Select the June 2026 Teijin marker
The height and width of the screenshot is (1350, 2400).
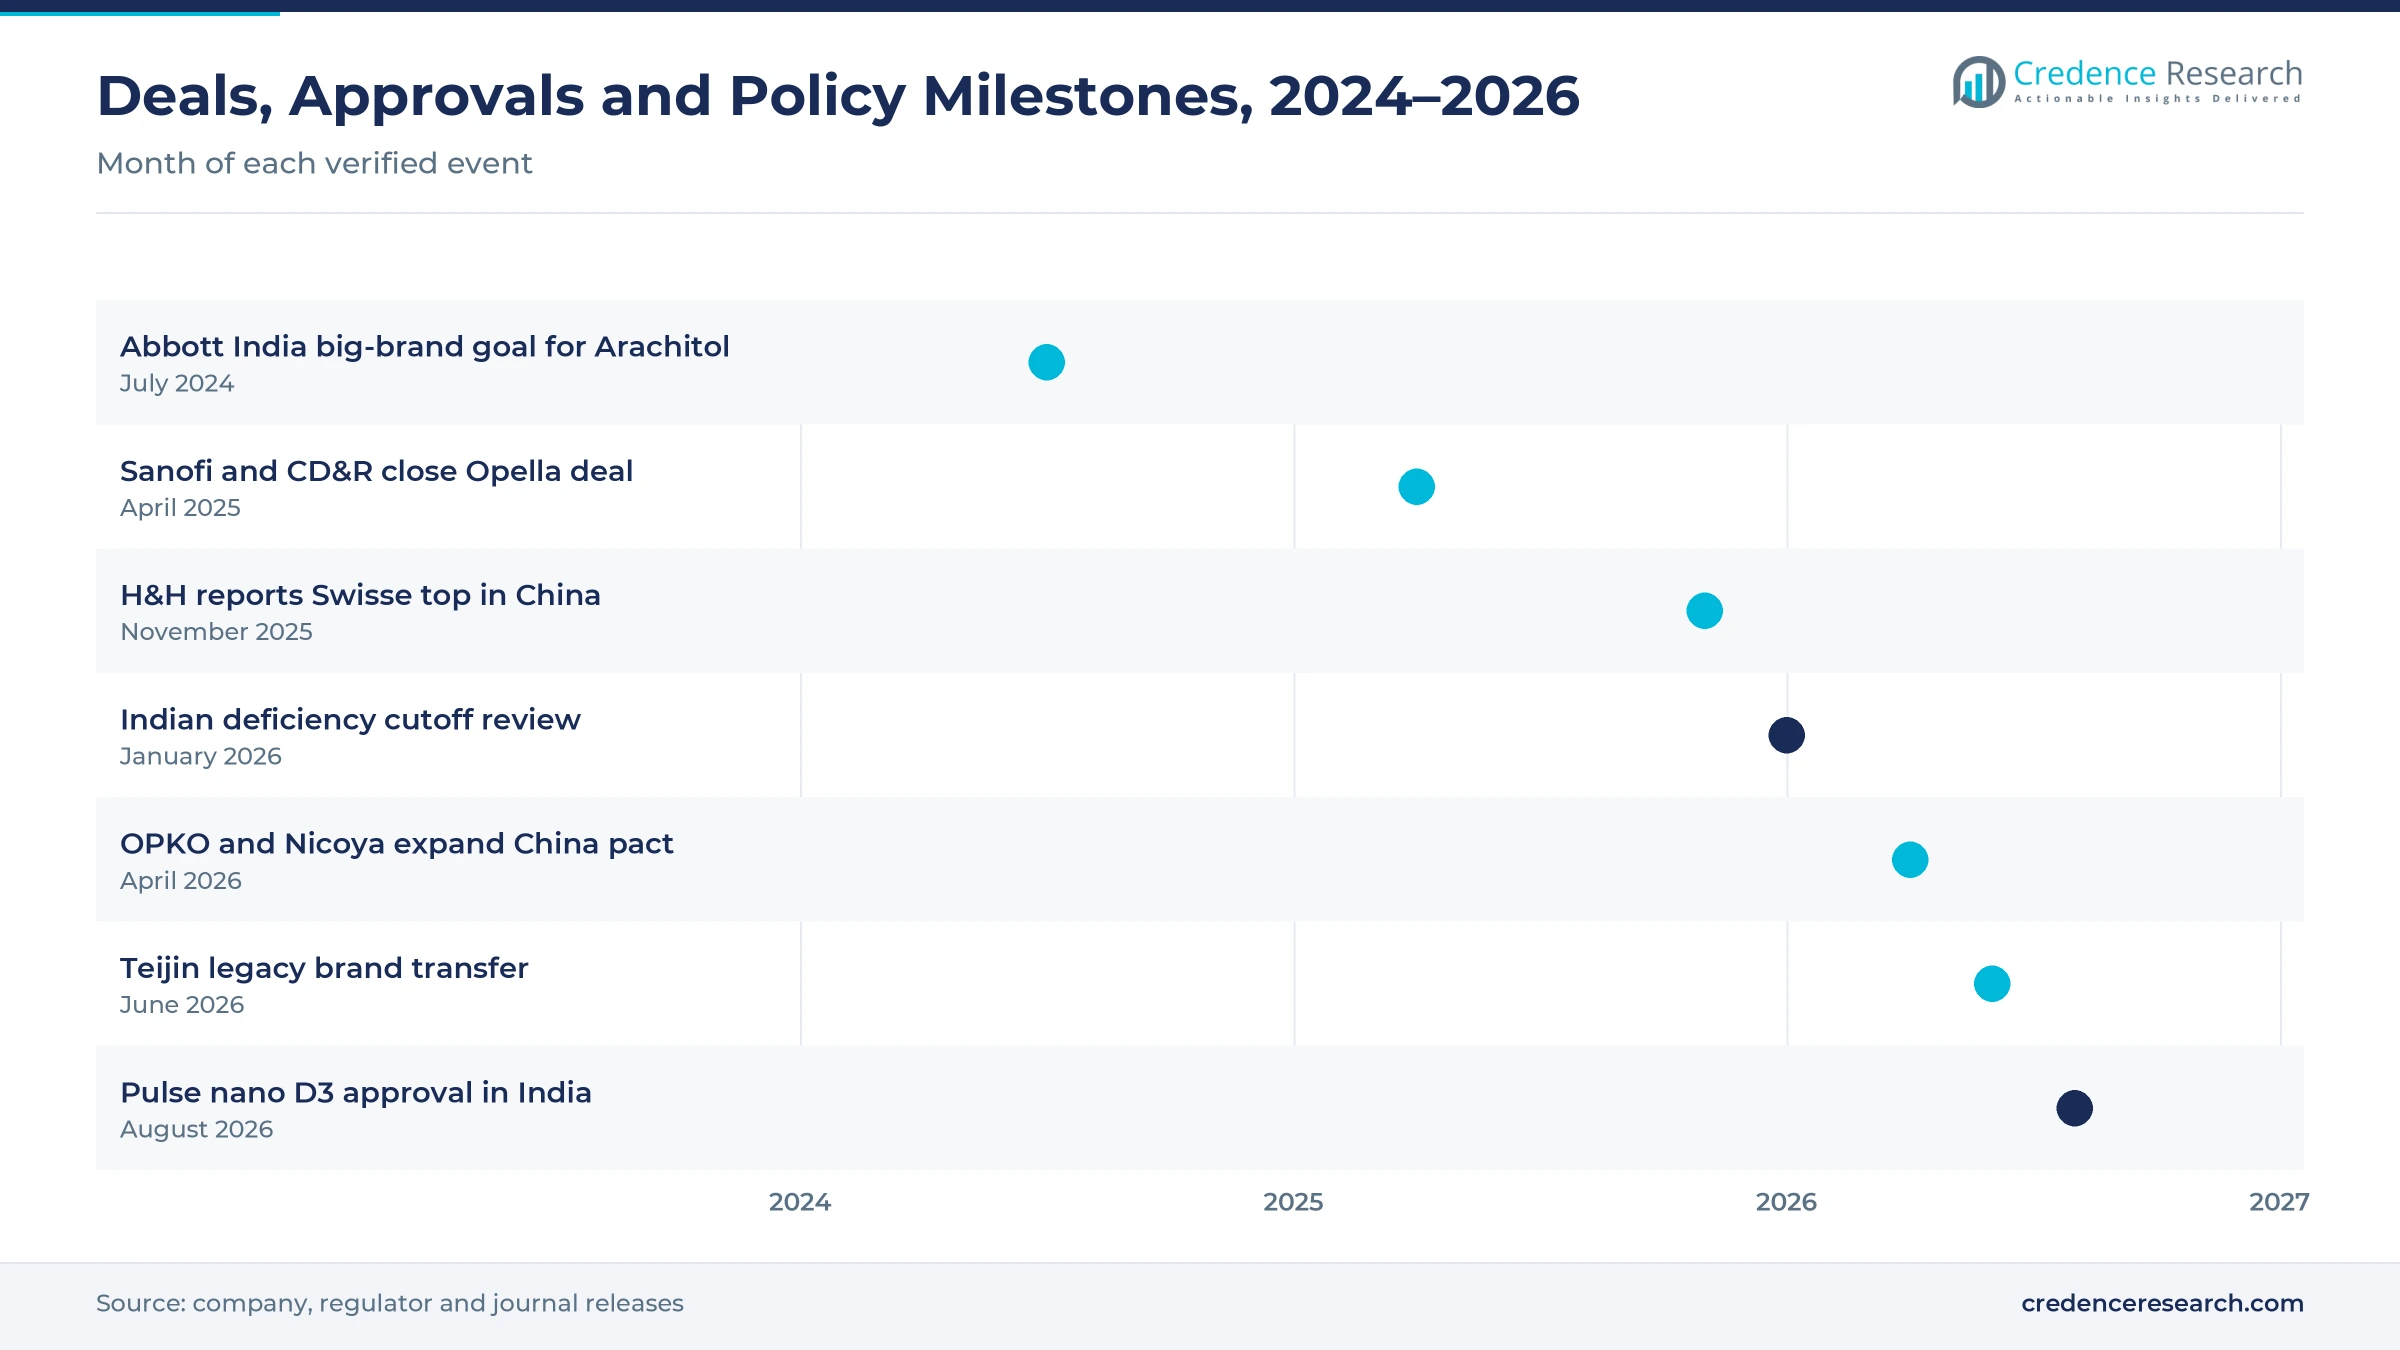(x=1992, y=984)
